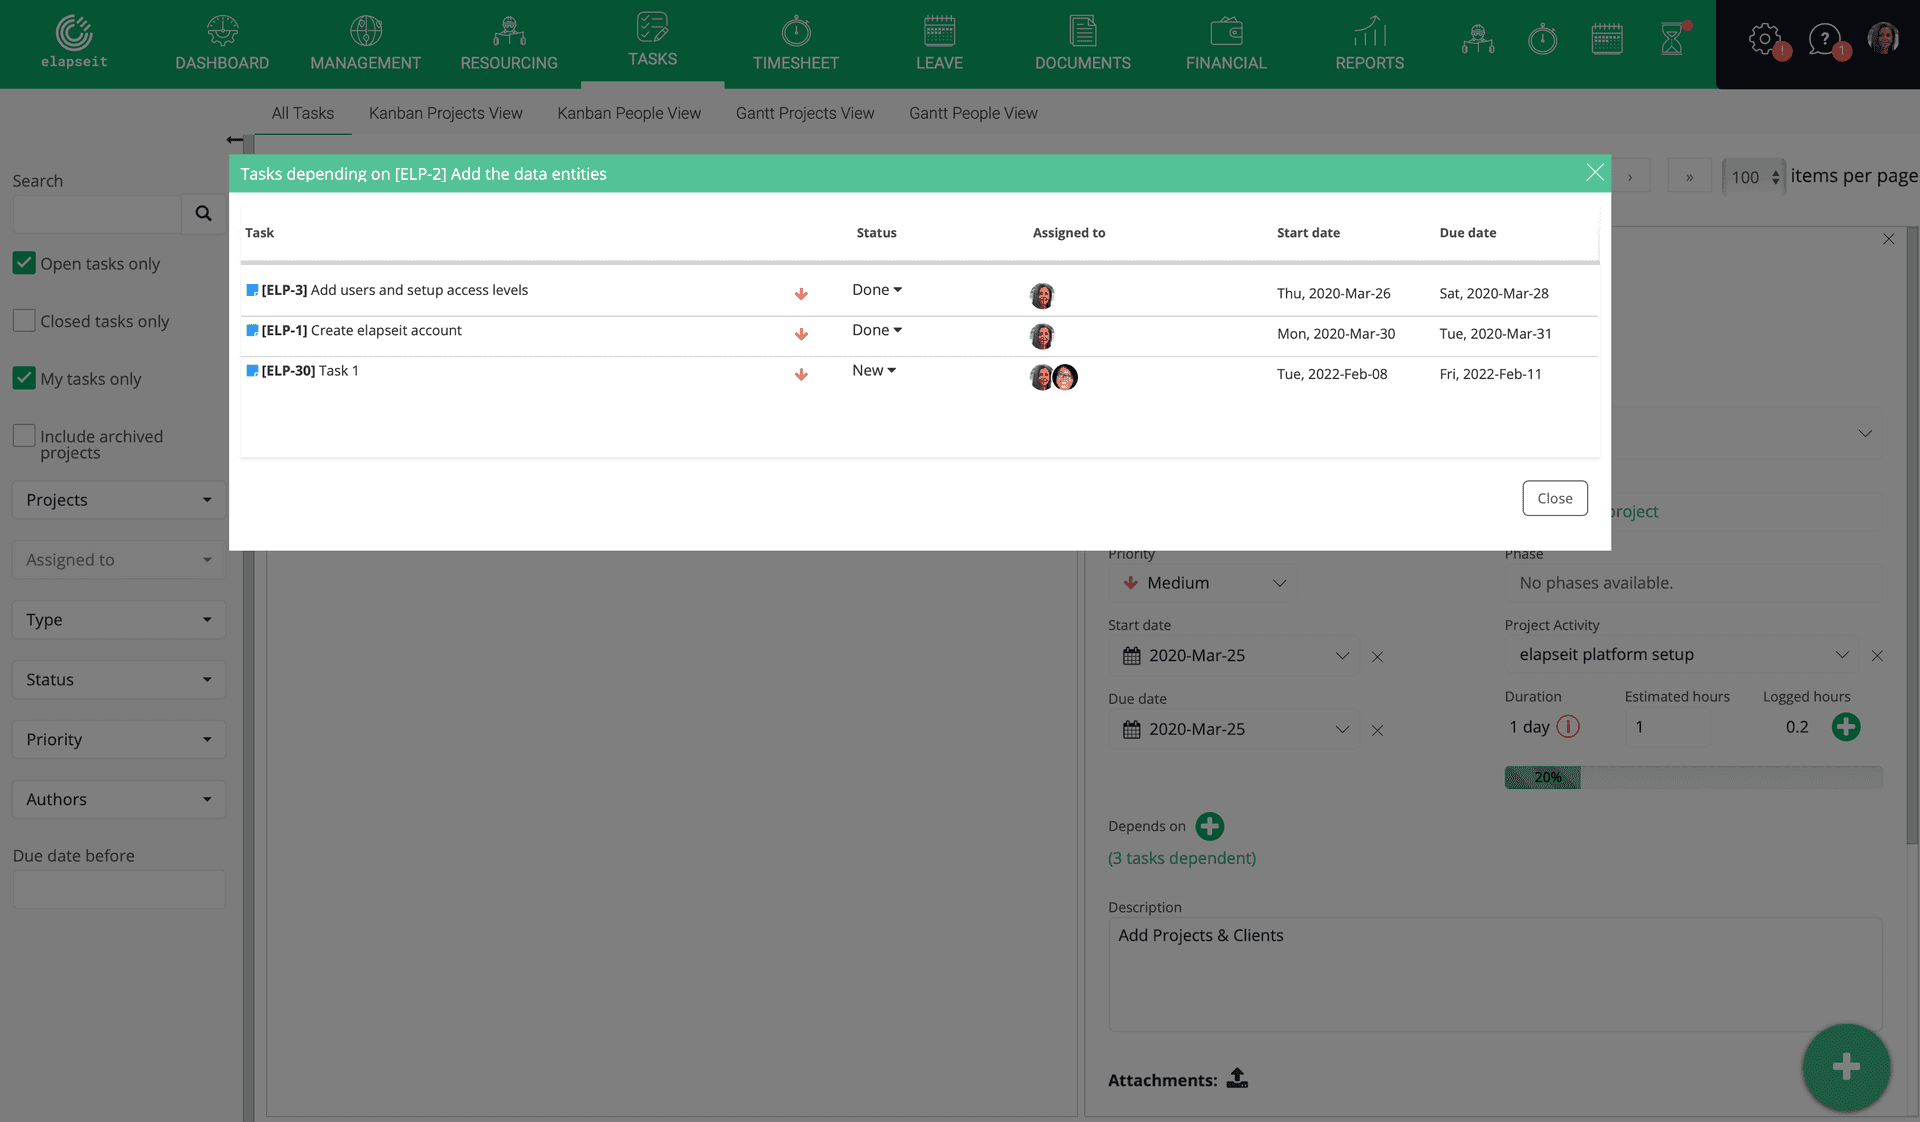Switch to Gantt People View tab

973,112
